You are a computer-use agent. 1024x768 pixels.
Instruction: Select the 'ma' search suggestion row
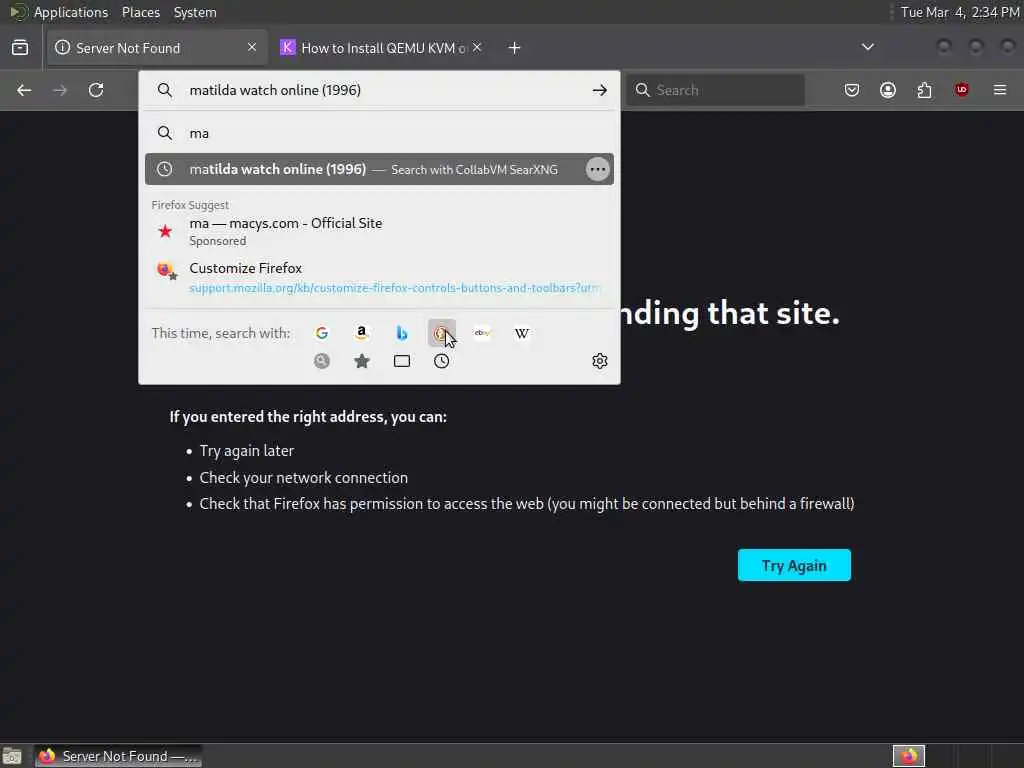[x=379, y=133]
